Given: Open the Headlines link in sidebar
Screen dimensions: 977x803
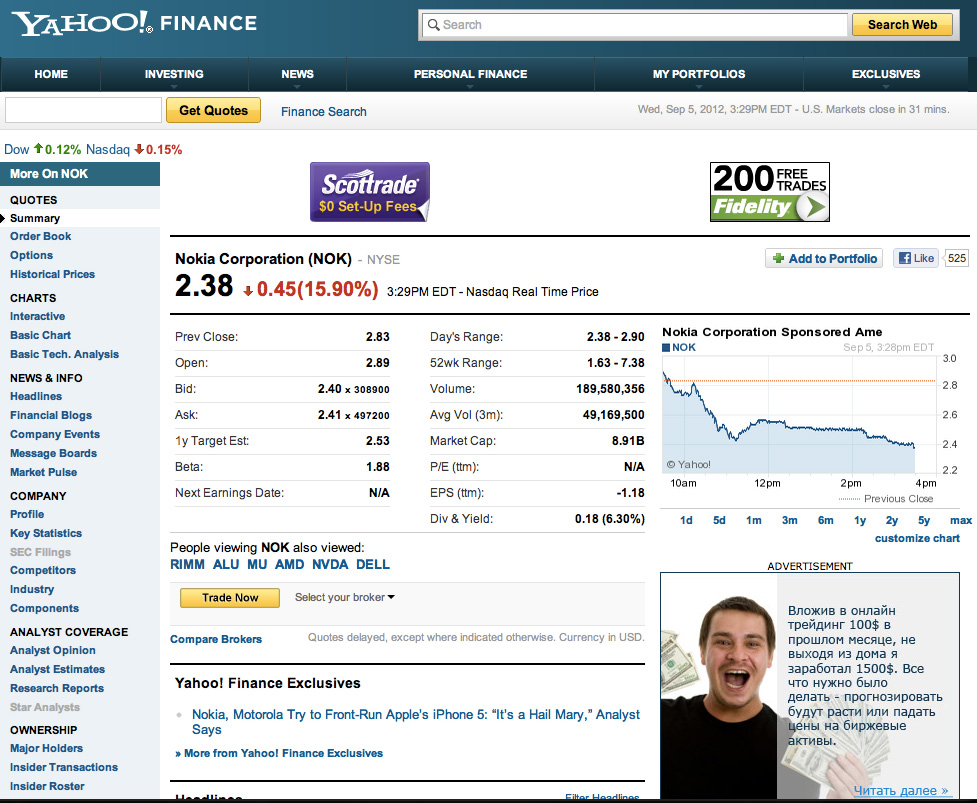Looking at the screenshot, I should tap(36, 396).
